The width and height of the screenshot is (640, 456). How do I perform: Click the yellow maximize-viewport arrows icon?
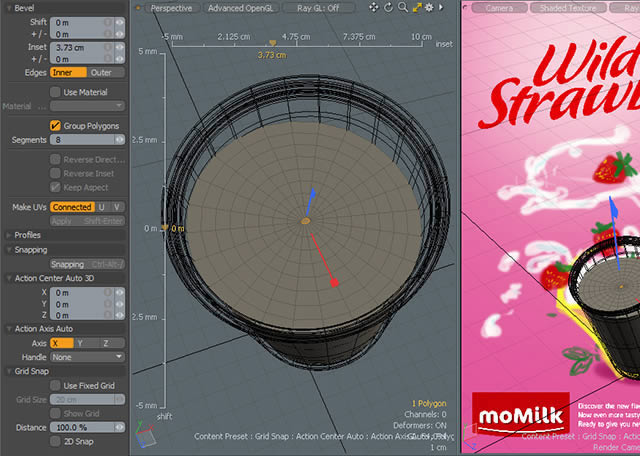(x=417, y=7)
